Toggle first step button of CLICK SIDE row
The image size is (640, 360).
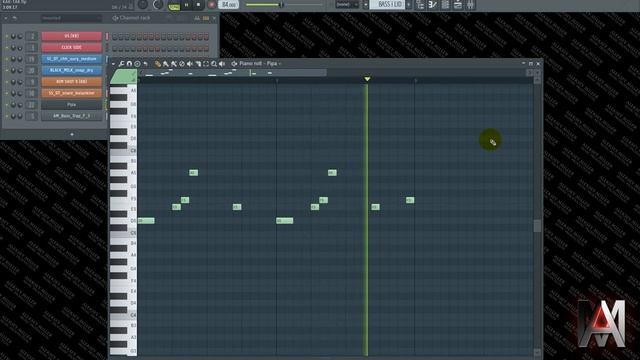click(x=115, y=48)
